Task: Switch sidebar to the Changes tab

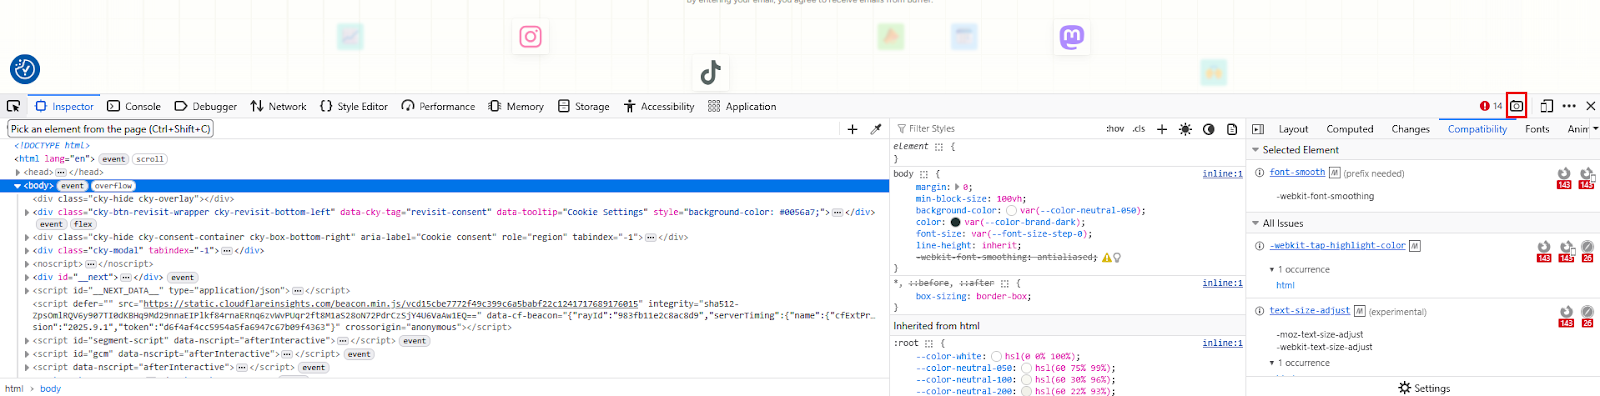Action: point(1410,129)
